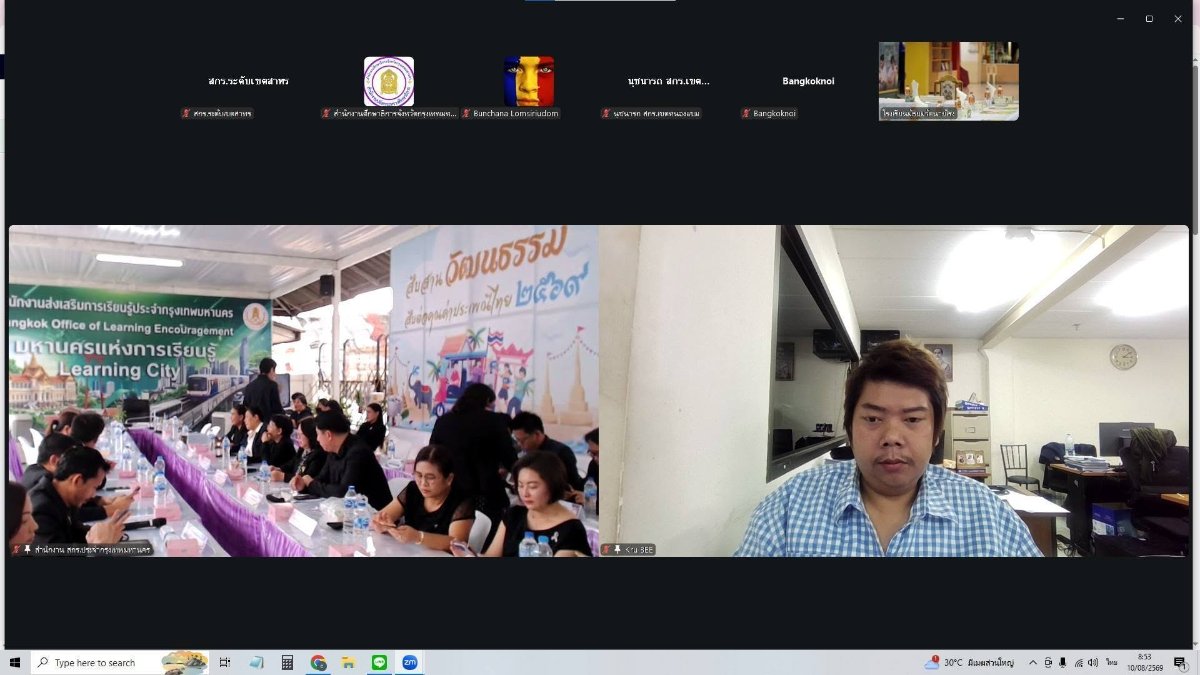The image size is (1200, 675).
Task: Open LINE app in taskbar
Action: click(379, 662)
